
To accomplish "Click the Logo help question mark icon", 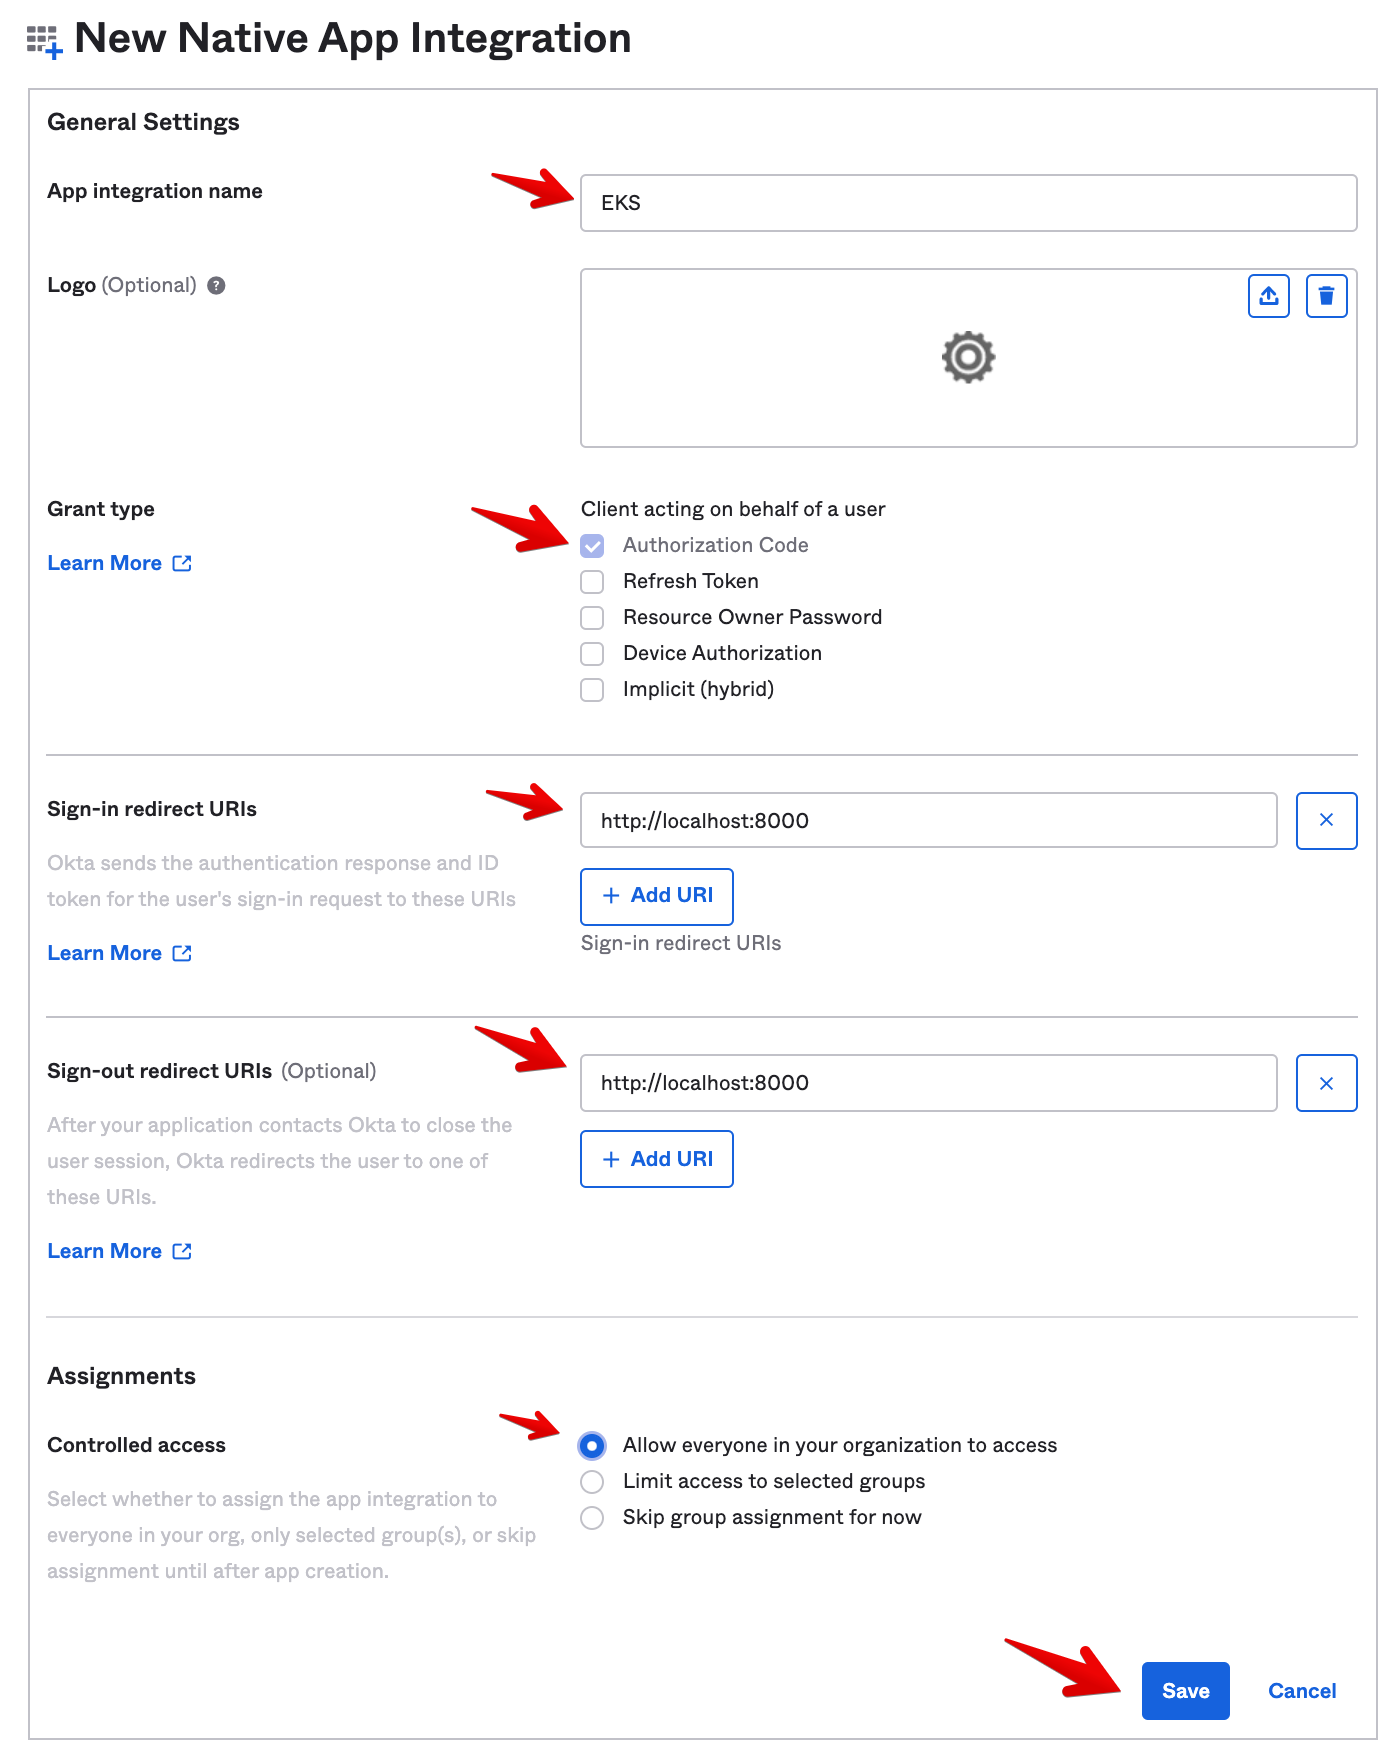I will [216, 286].
